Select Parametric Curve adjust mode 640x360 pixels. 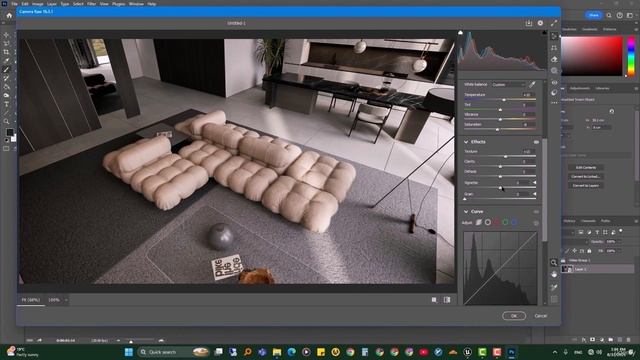click(x=479, y=222)
